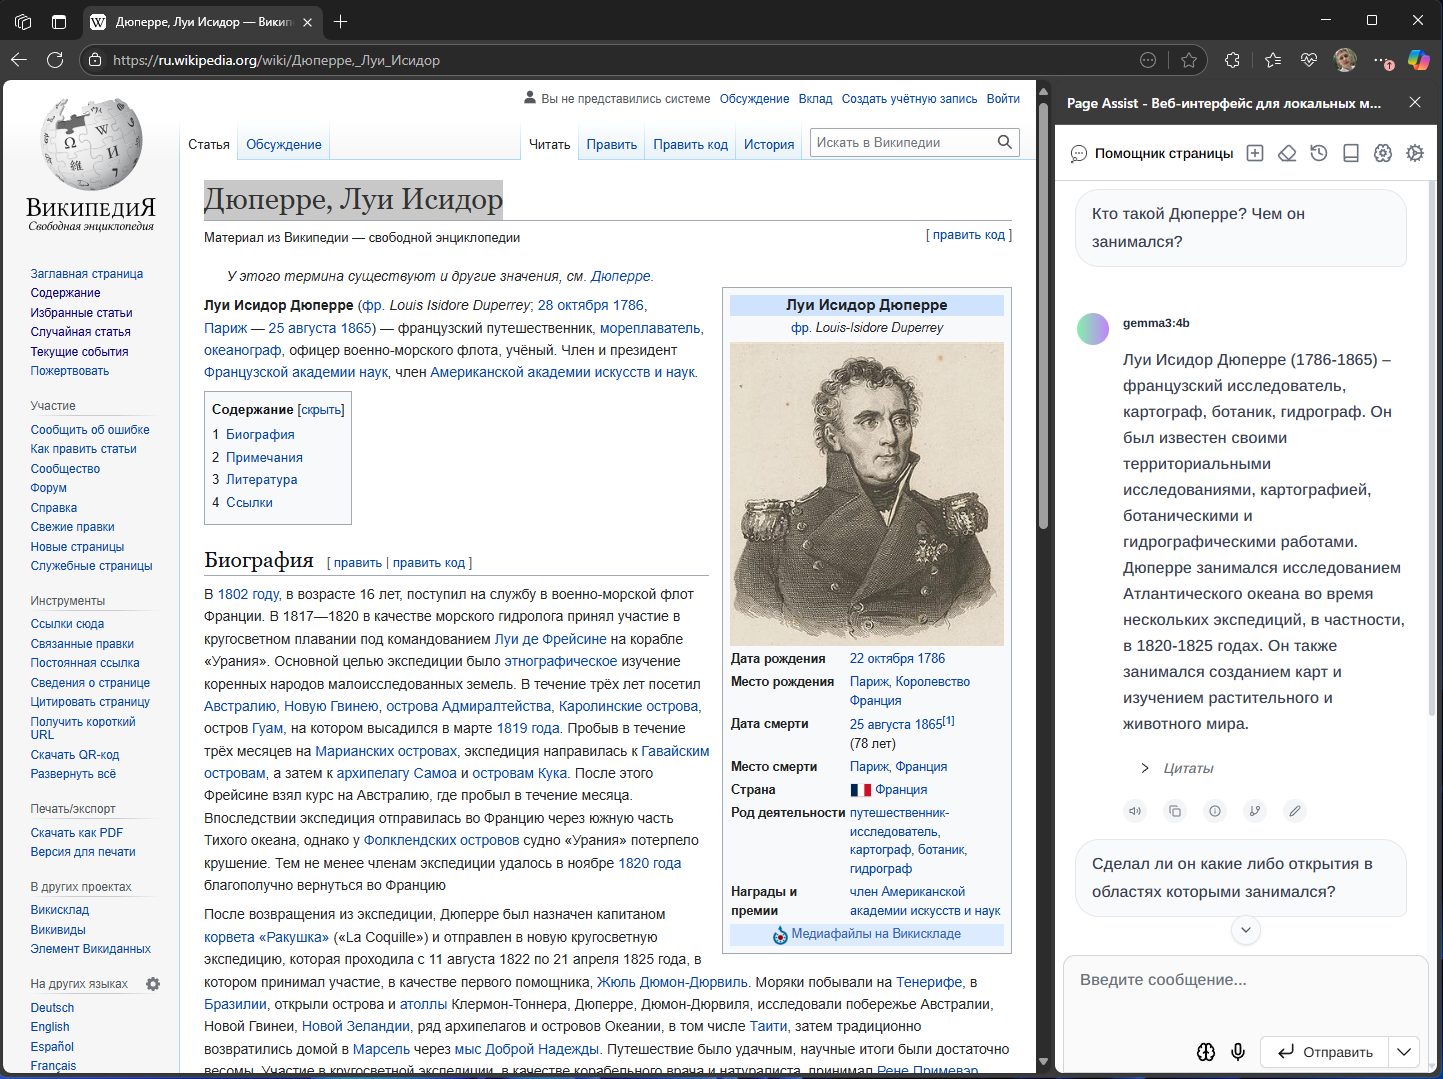1443x1079 pixels.
Task: Open the knowledge book icon in Page Assist
Action: 1351,153
